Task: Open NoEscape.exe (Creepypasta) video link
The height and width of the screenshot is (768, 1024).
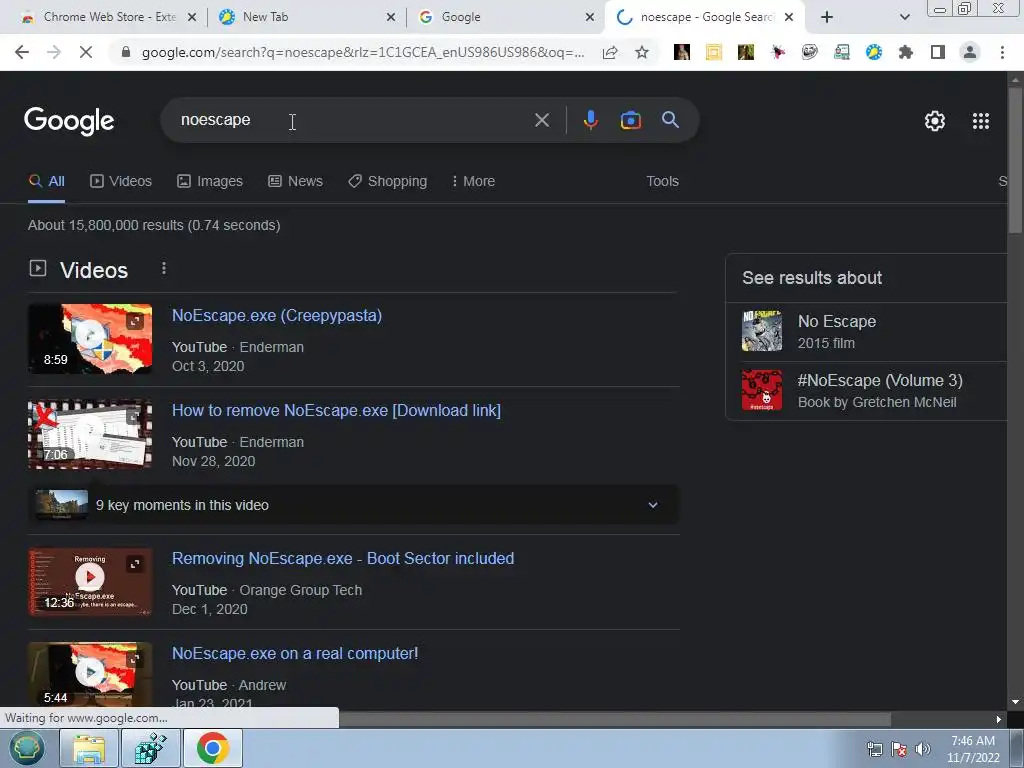Action: tap(277, 315)
